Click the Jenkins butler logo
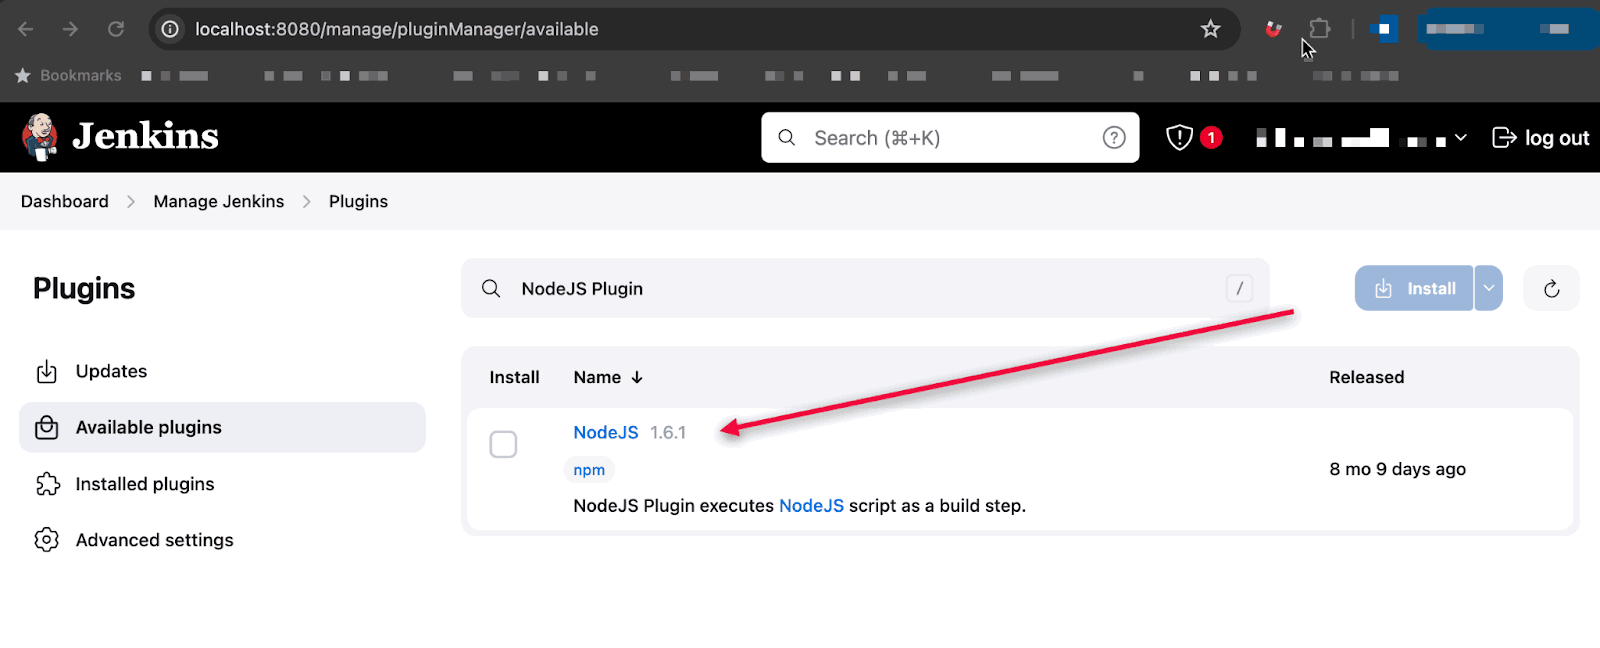The height and width of the screenshot is (648, 1600). point(40,137)
